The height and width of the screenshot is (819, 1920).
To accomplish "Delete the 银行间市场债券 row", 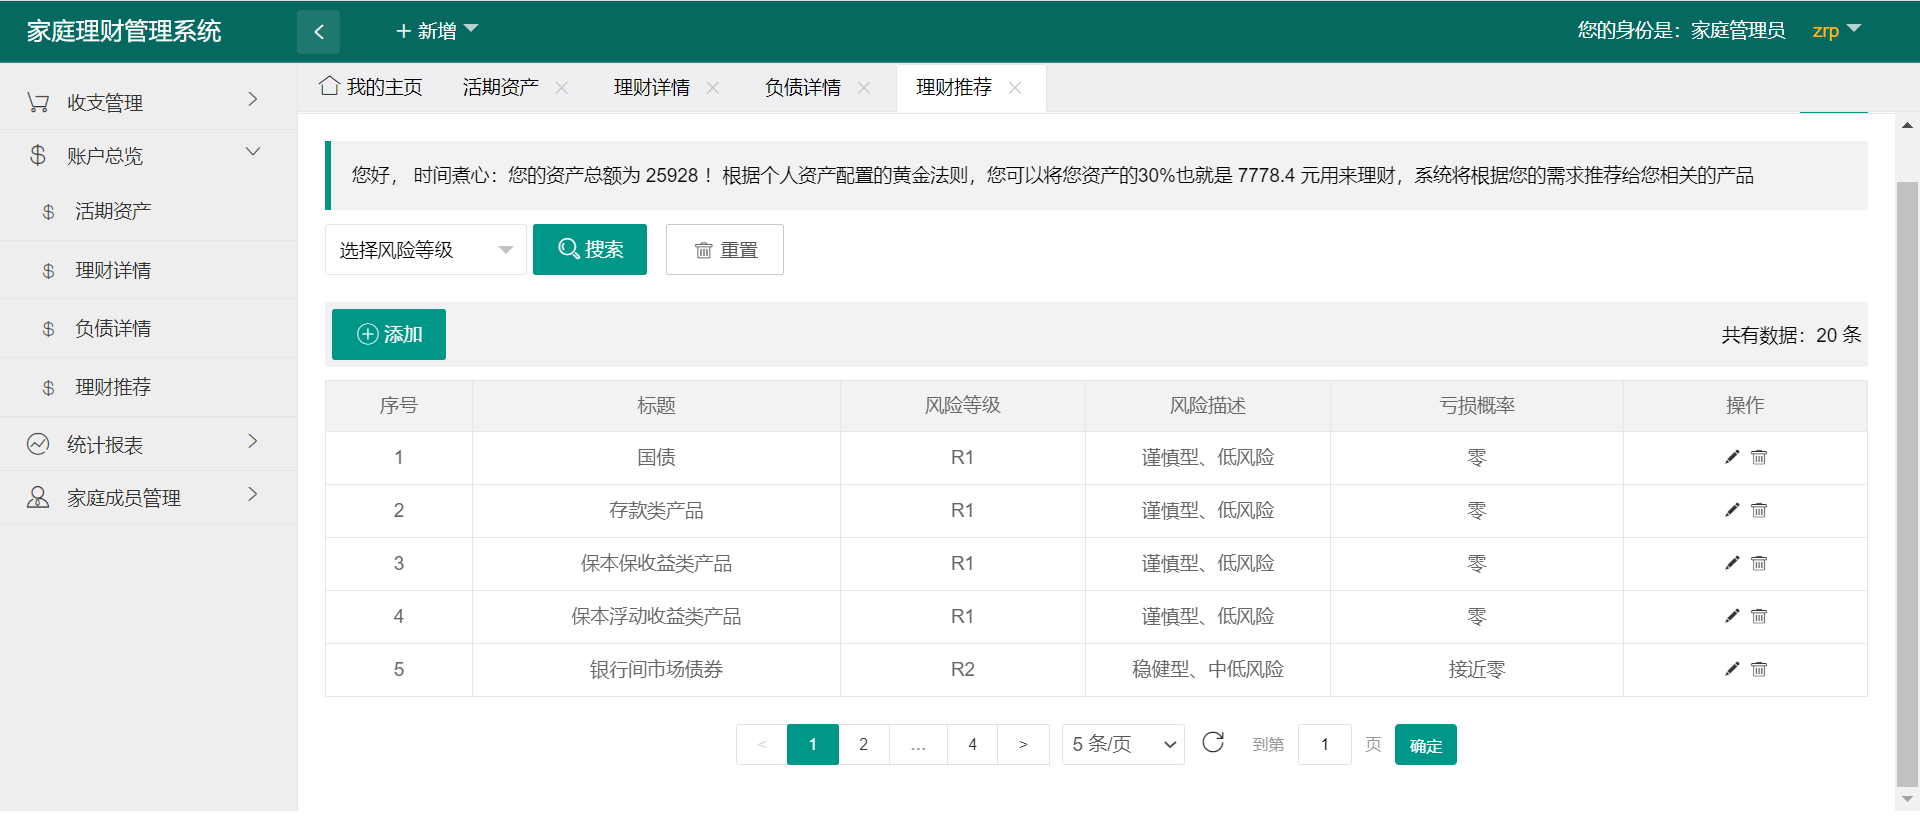I will point(1759,669).
